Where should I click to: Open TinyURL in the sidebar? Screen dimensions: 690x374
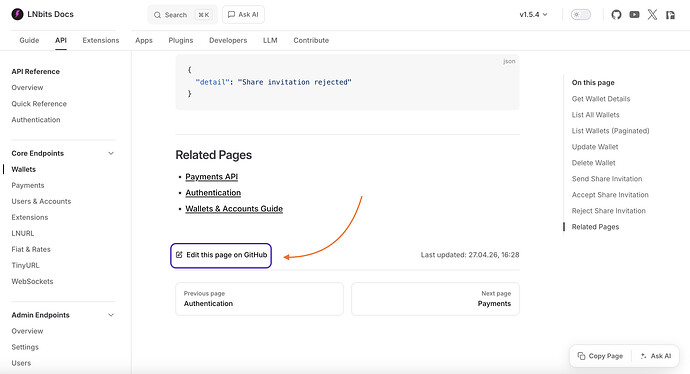[25, 265]
